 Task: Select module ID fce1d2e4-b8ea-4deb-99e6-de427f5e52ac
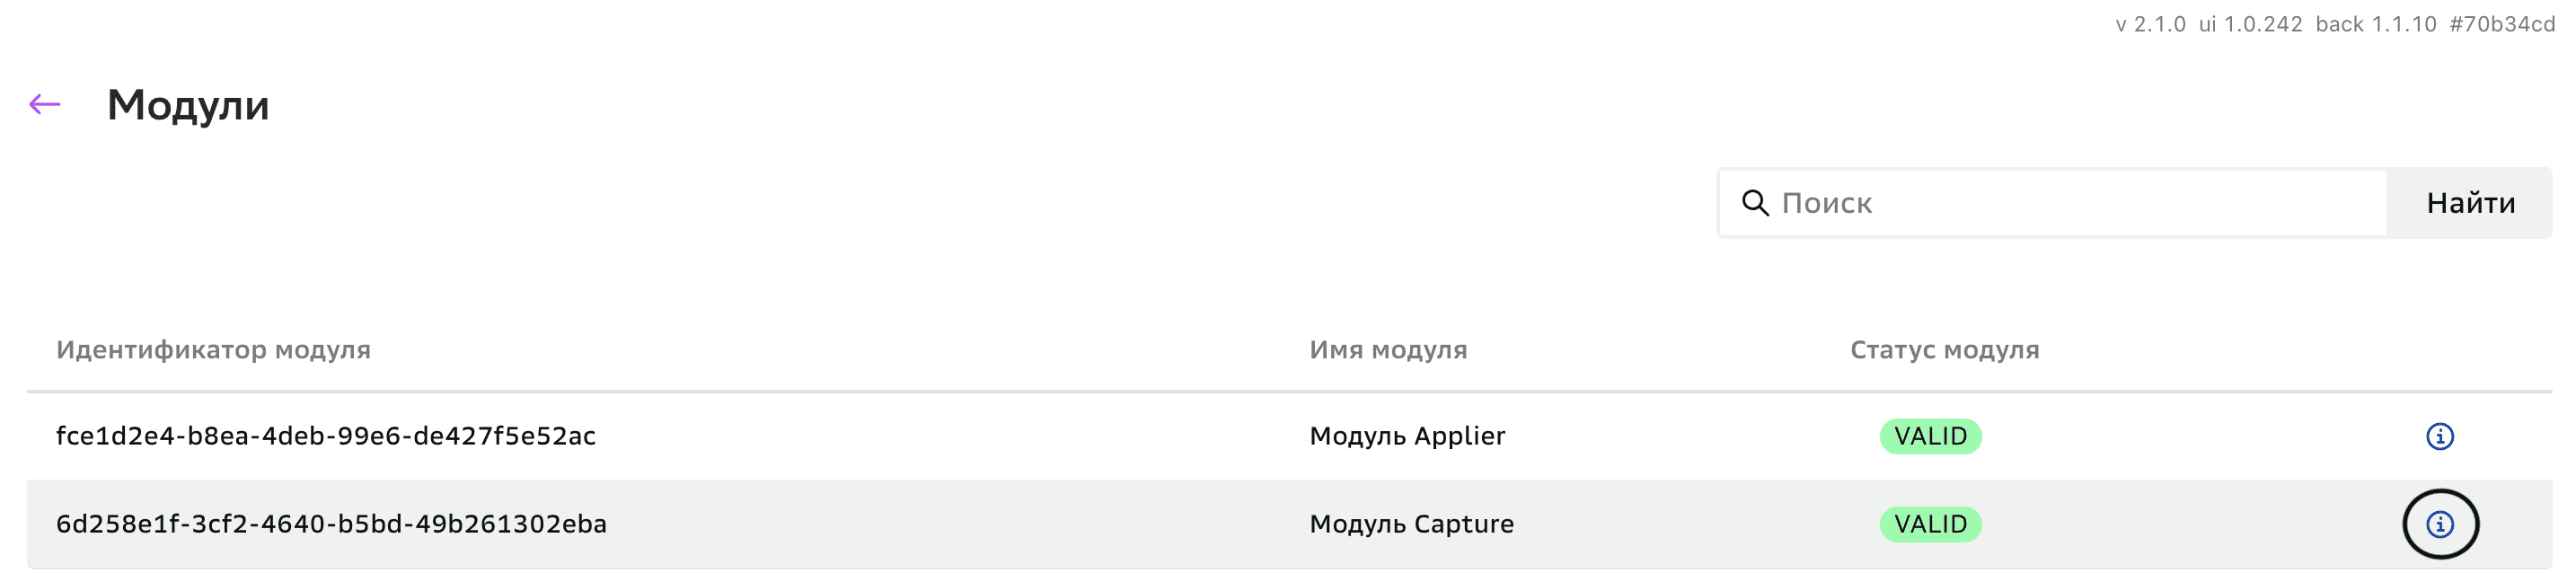pyautogui.click(x=326, y=436)
